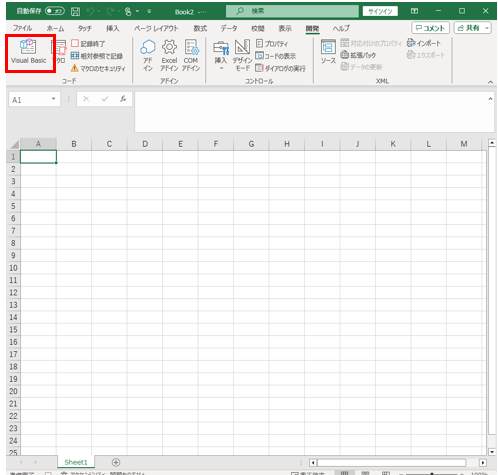Open the Visual Basic editor
The width and height of the screenshot is (498, 475).
click(x=29, y=52)
